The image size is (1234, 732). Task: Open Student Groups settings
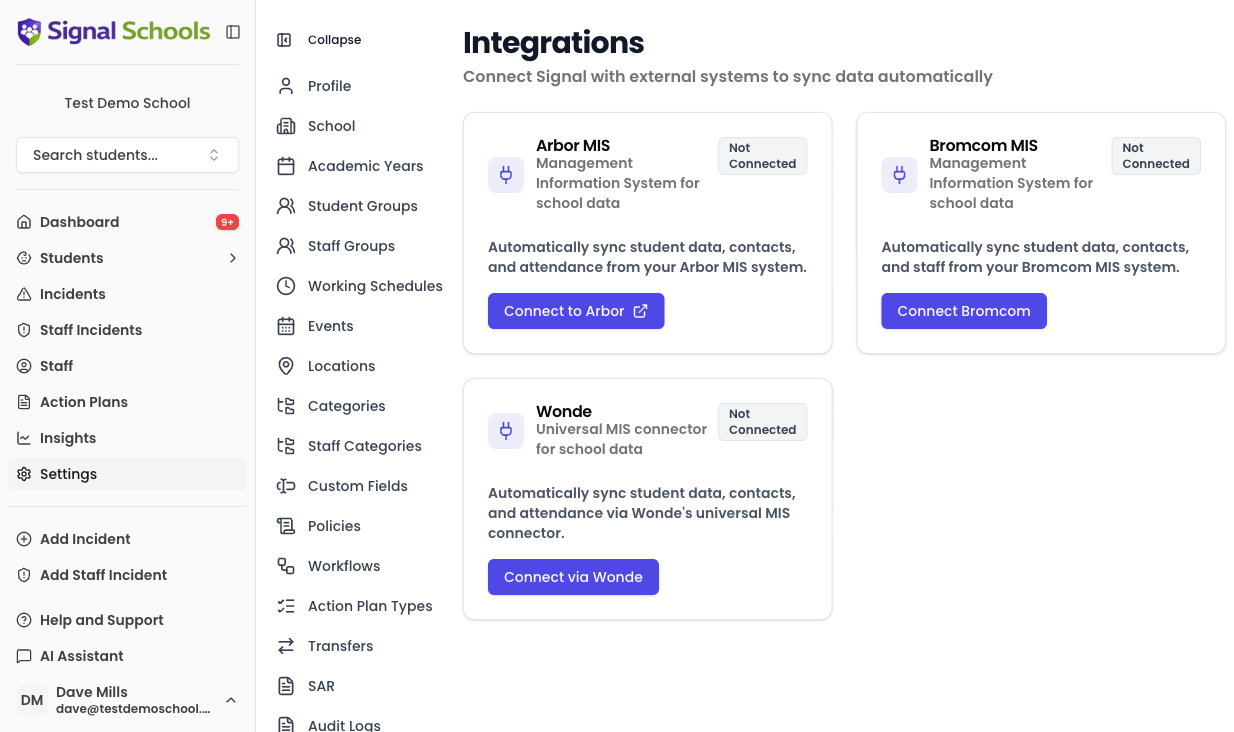[362, 206]
